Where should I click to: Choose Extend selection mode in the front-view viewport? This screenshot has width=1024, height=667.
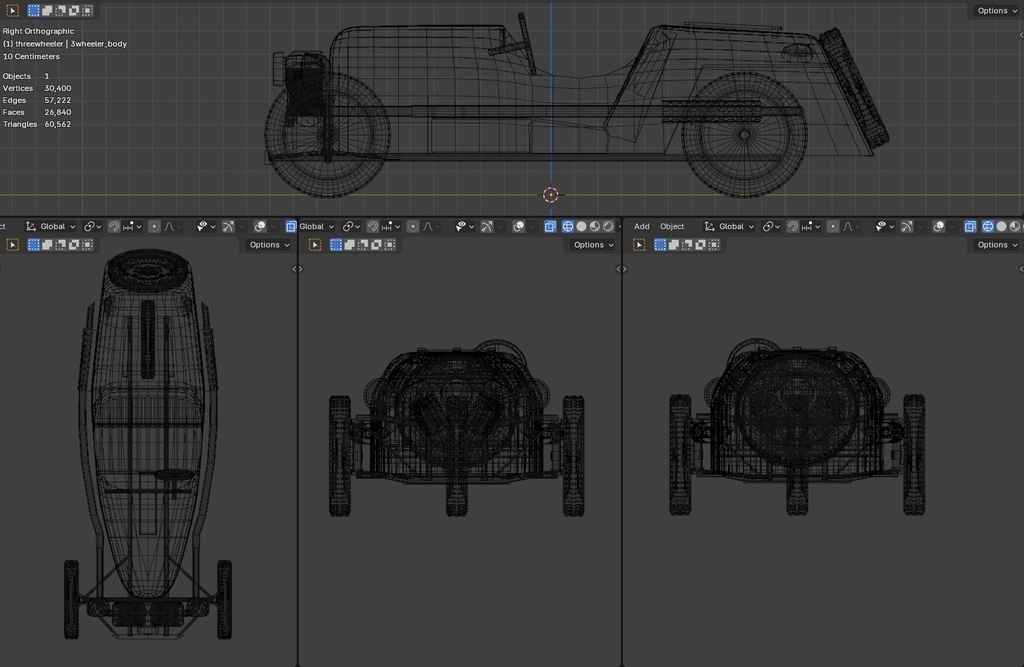click(x=349, y=244)
